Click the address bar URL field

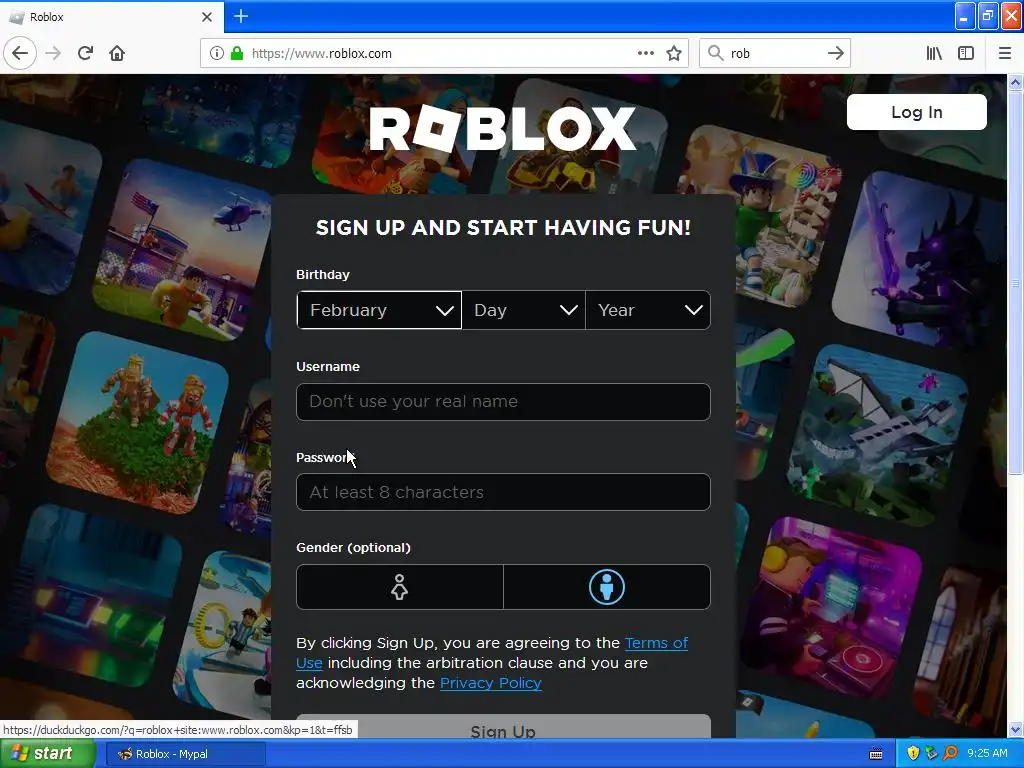tap(444, 53)
